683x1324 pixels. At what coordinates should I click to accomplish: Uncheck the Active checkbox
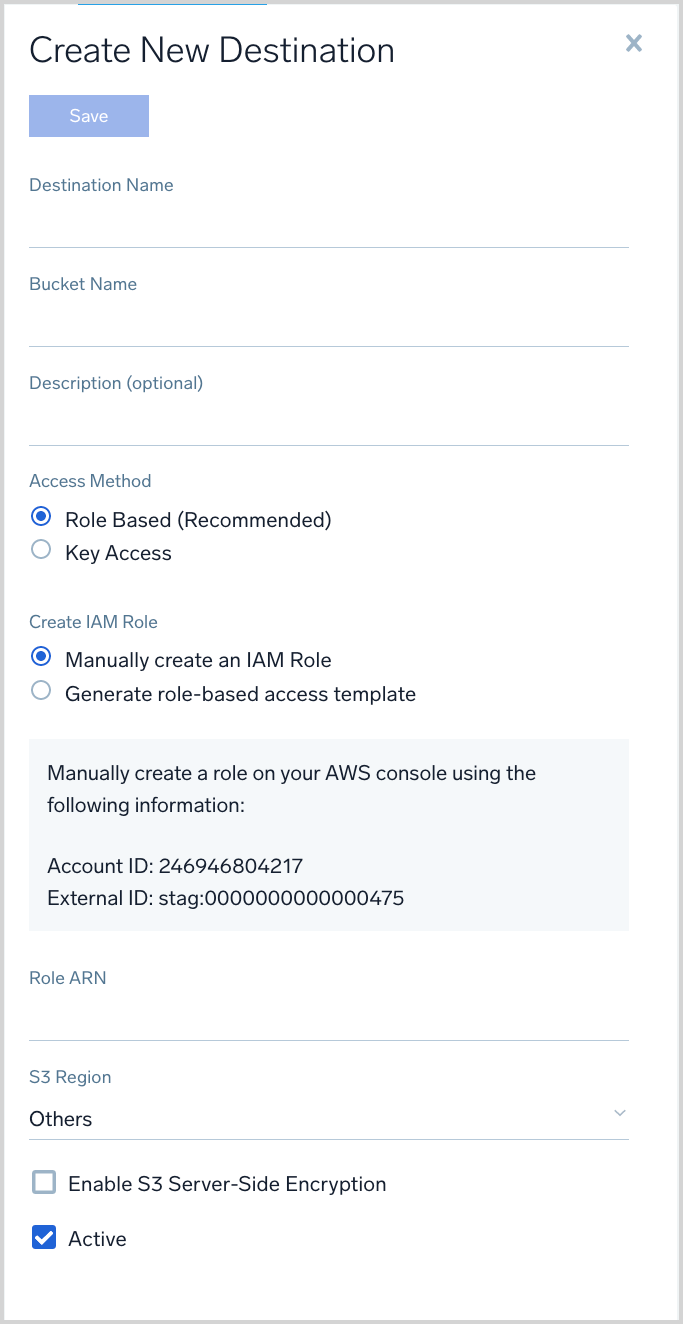(x=44, y=1239)
